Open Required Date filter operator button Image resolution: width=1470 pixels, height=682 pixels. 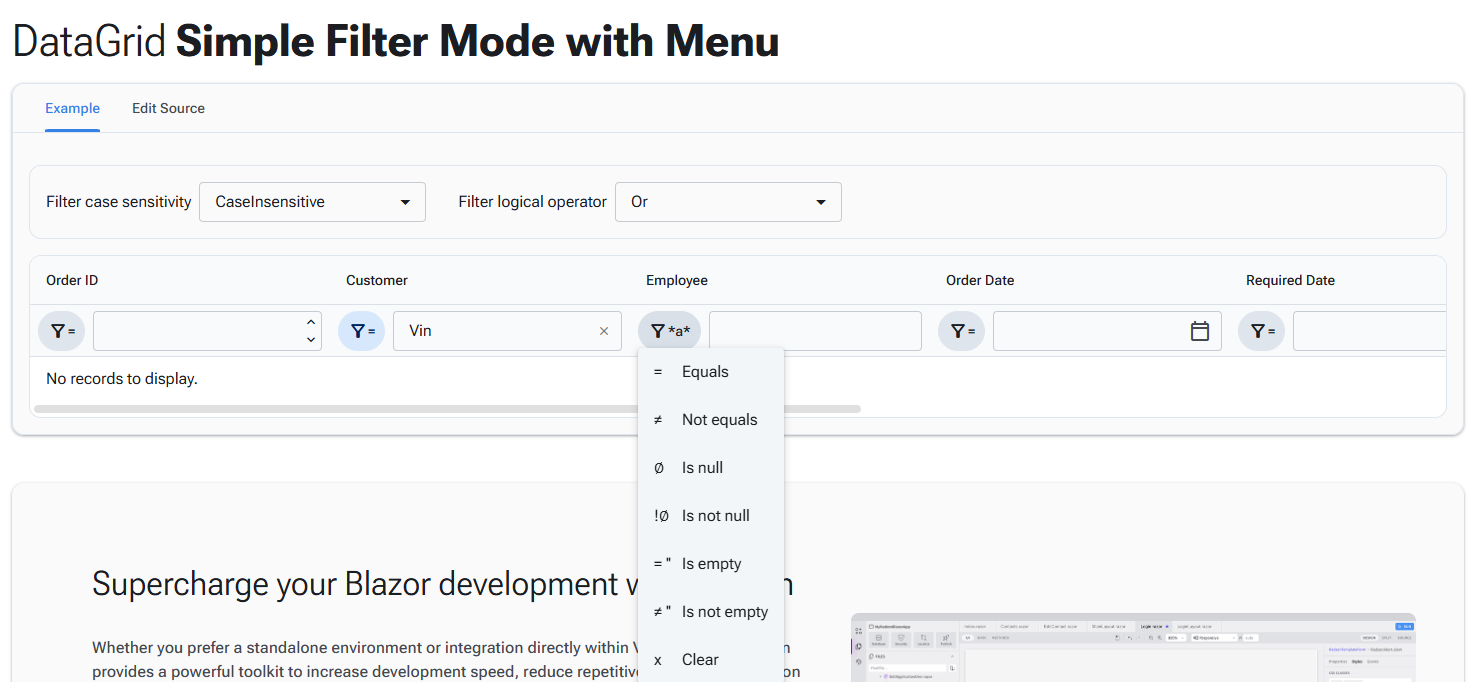1262,331
